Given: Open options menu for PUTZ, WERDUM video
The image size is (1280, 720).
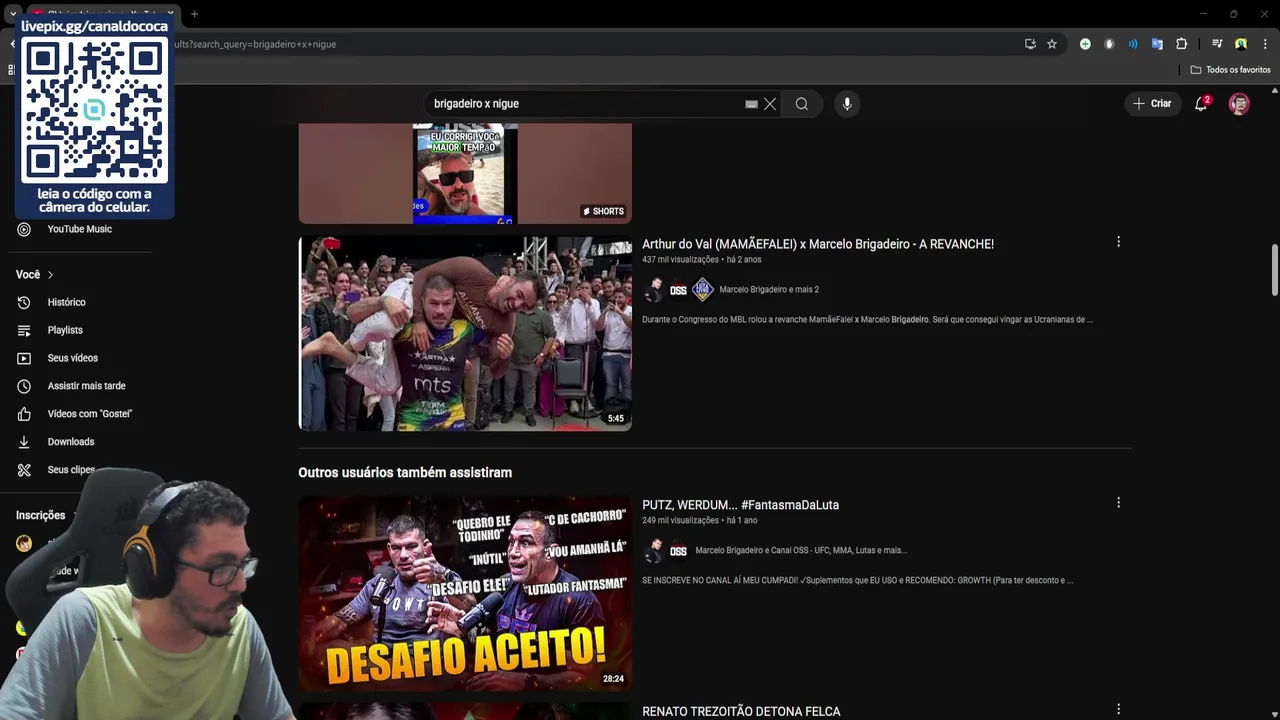Looking at the screenshot, I should [x=1118, y=503].
